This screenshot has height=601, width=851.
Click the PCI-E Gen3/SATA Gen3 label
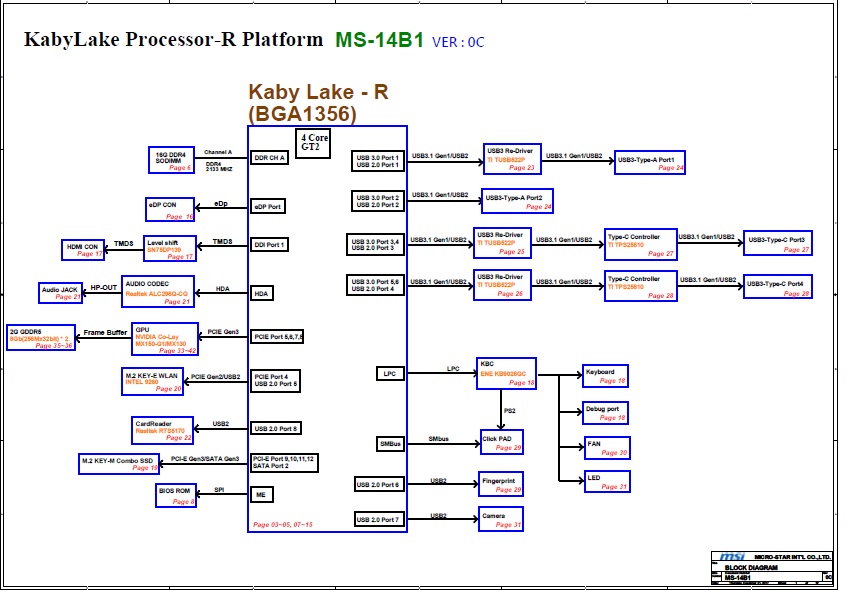point(205,459)
